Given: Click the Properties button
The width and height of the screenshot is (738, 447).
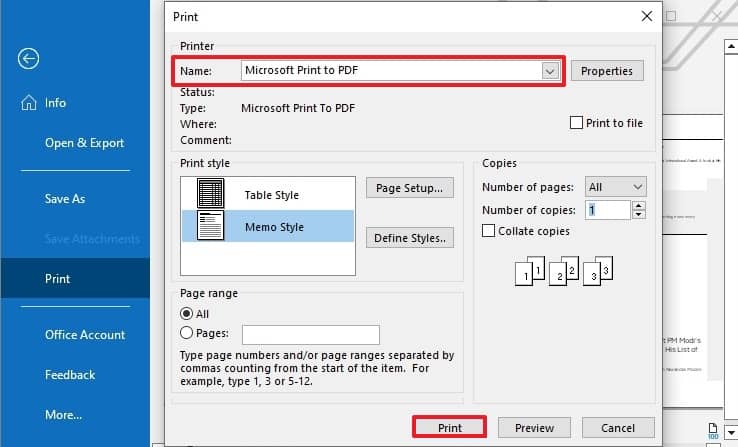Looking at the screenshot, I should (607, 71).
